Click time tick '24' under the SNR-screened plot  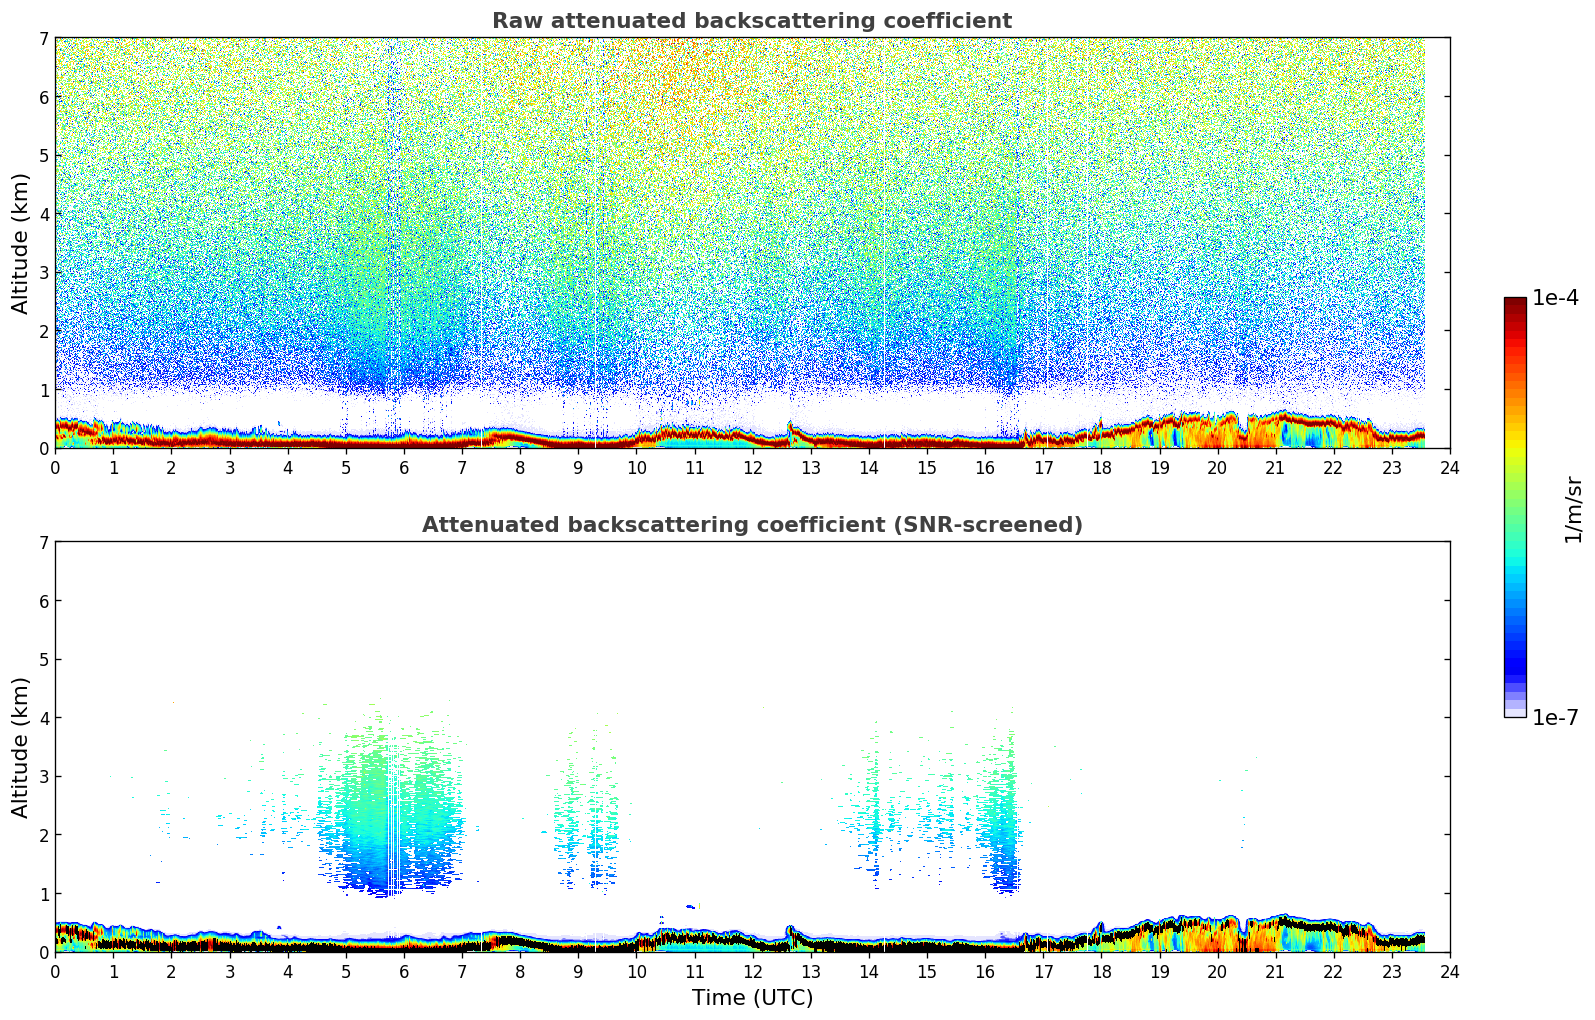pos(1450,971)
